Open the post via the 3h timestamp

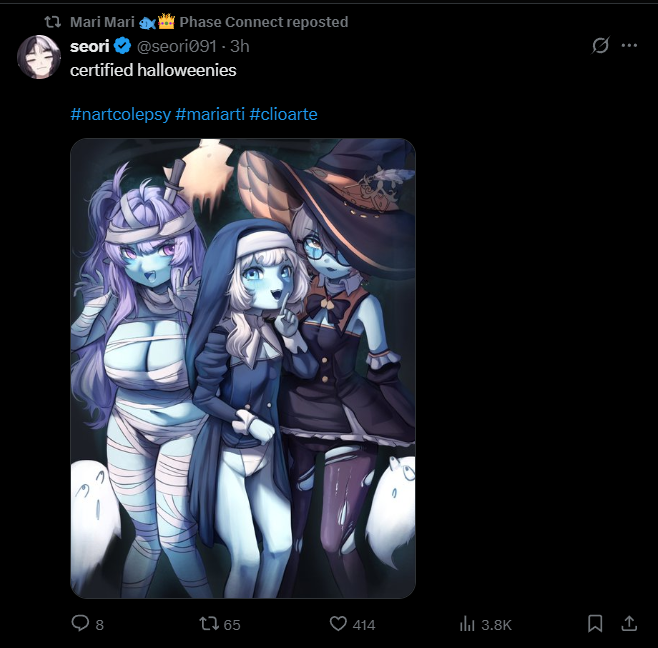pyautogui.click(x=240, y=46)
